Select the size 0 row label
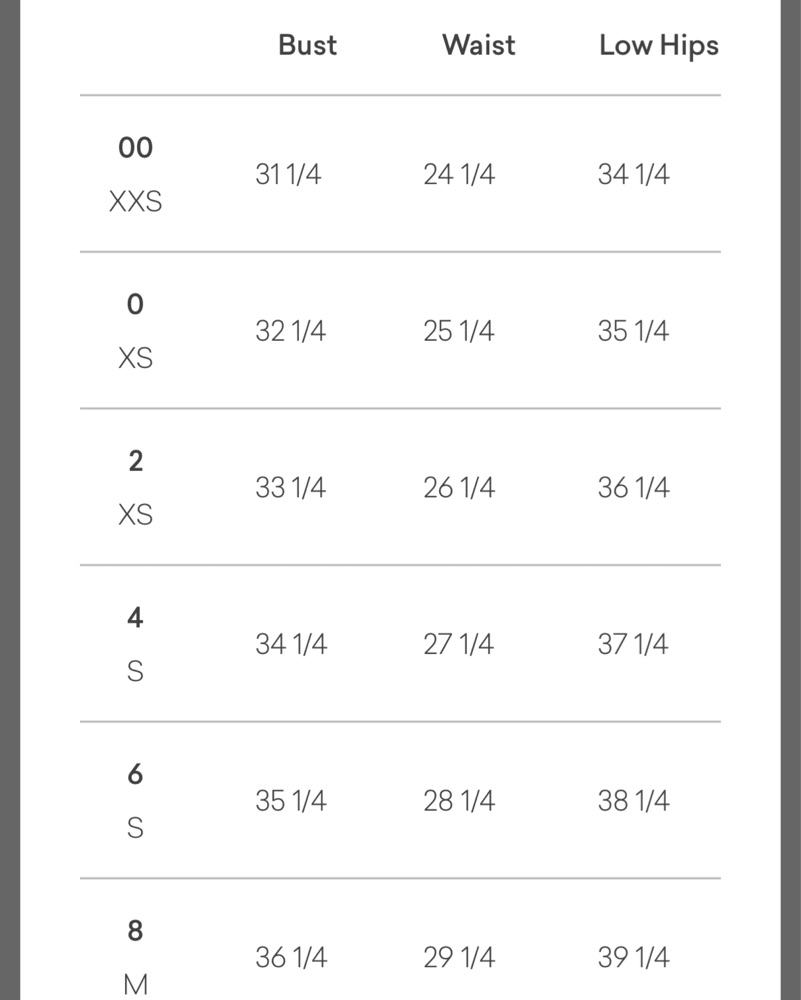The image size is (801, 1000). pos(135,304)
